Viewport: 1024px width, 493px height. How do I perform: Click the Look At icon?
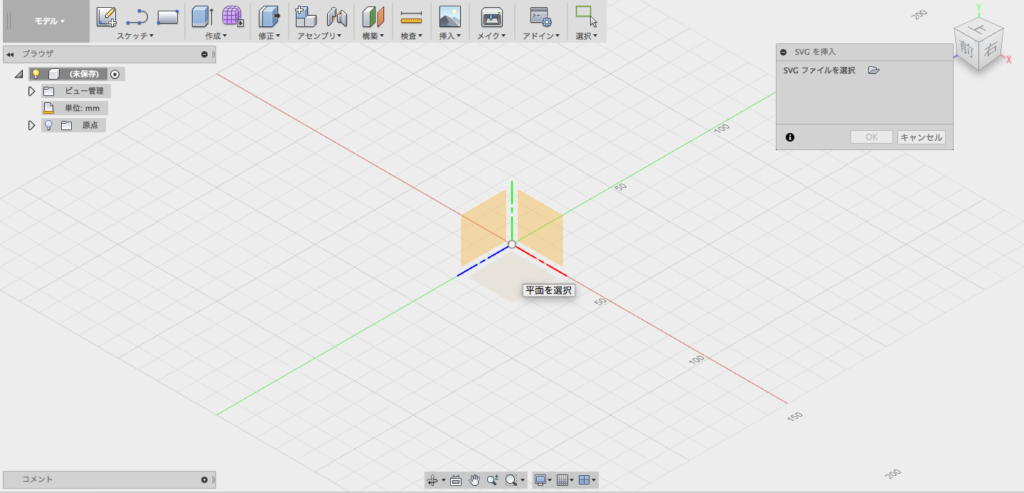click(x=456, y=480)
